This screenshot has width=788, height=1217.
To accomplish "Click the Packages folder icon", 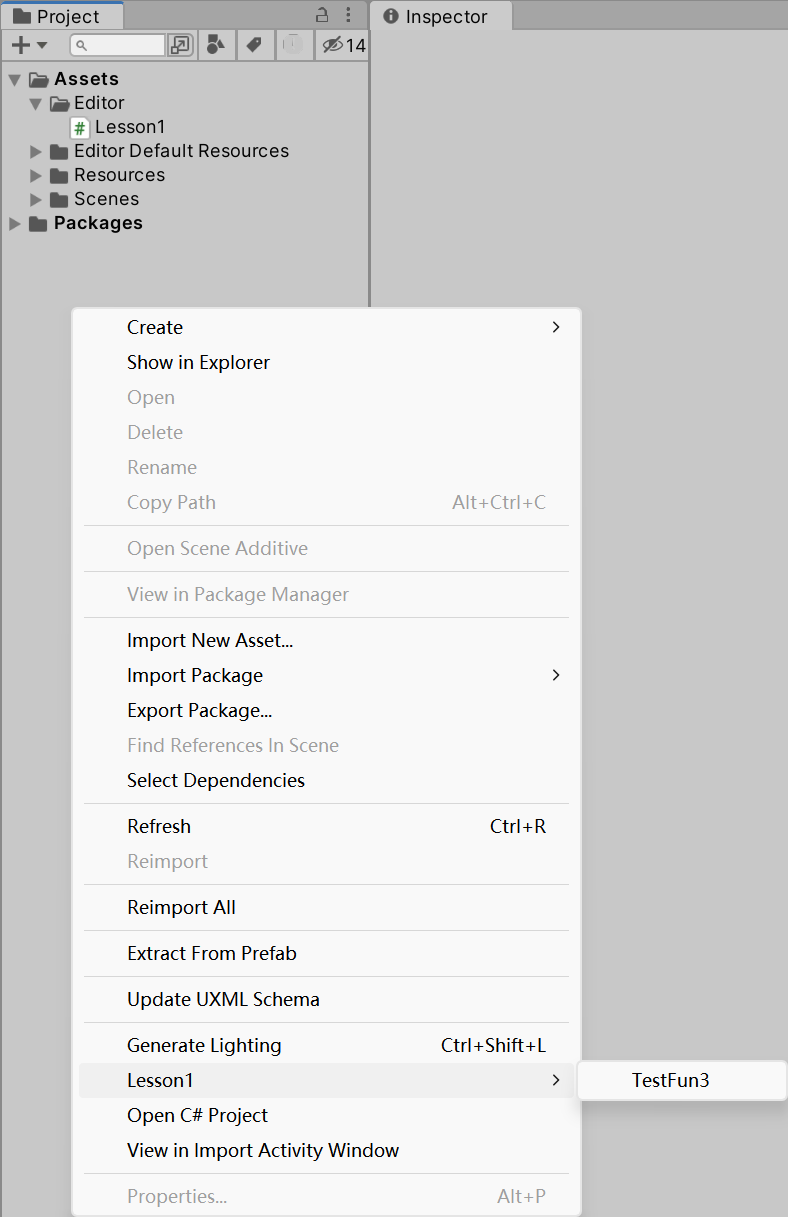I will pyautogui.click(x=38, y=224).
